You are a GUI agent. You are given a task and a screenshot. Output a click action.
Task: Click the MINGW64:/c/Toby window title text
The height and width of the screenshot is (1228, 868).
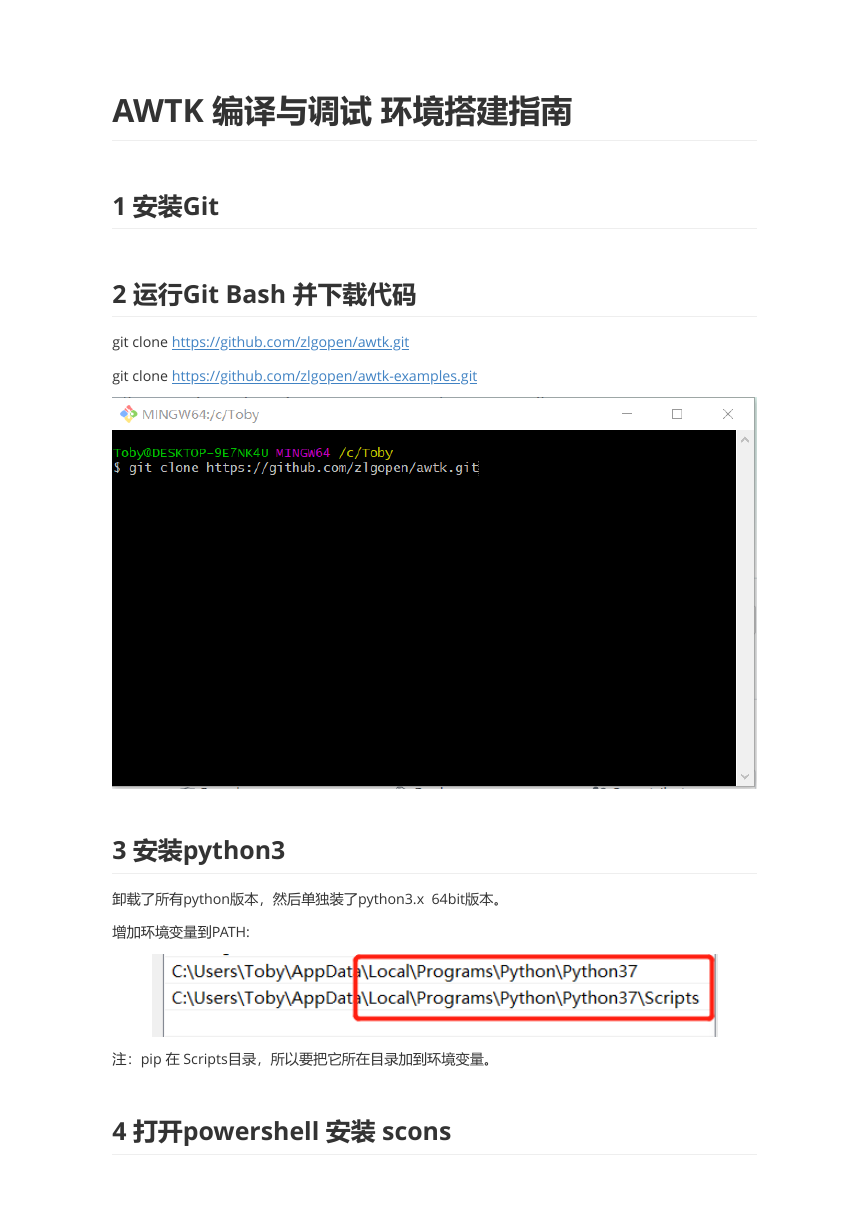(x=201, y=414)
